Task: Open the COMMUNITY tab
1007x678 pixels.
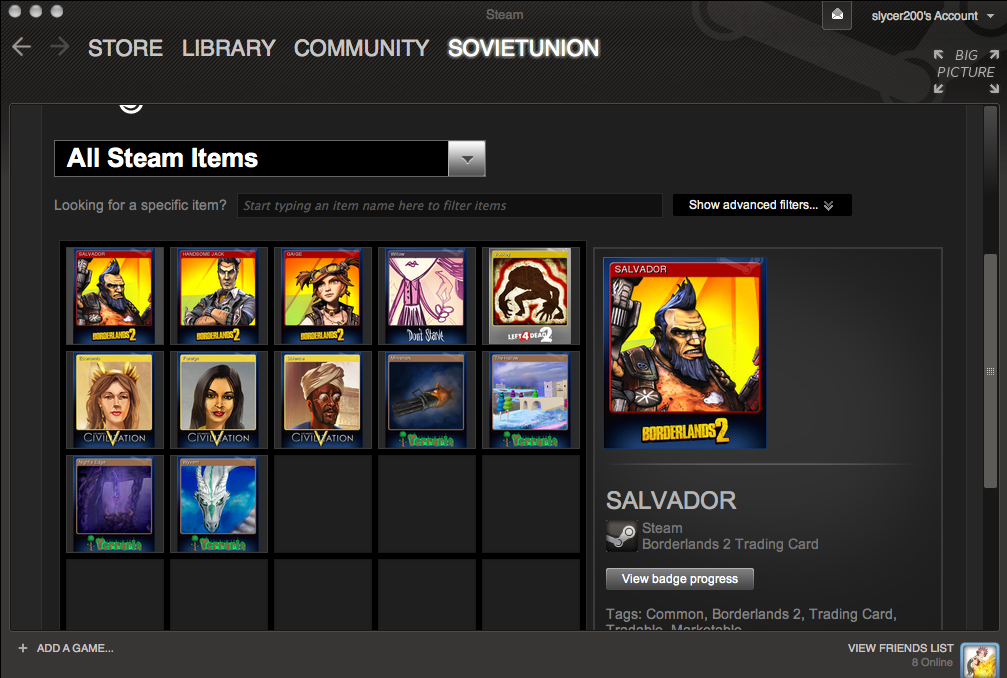Action: [x=362, y=48]
